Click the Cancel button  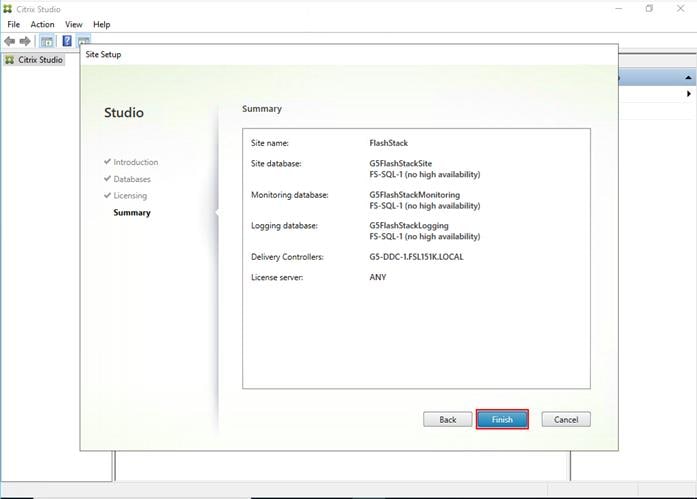pos(566,419)
